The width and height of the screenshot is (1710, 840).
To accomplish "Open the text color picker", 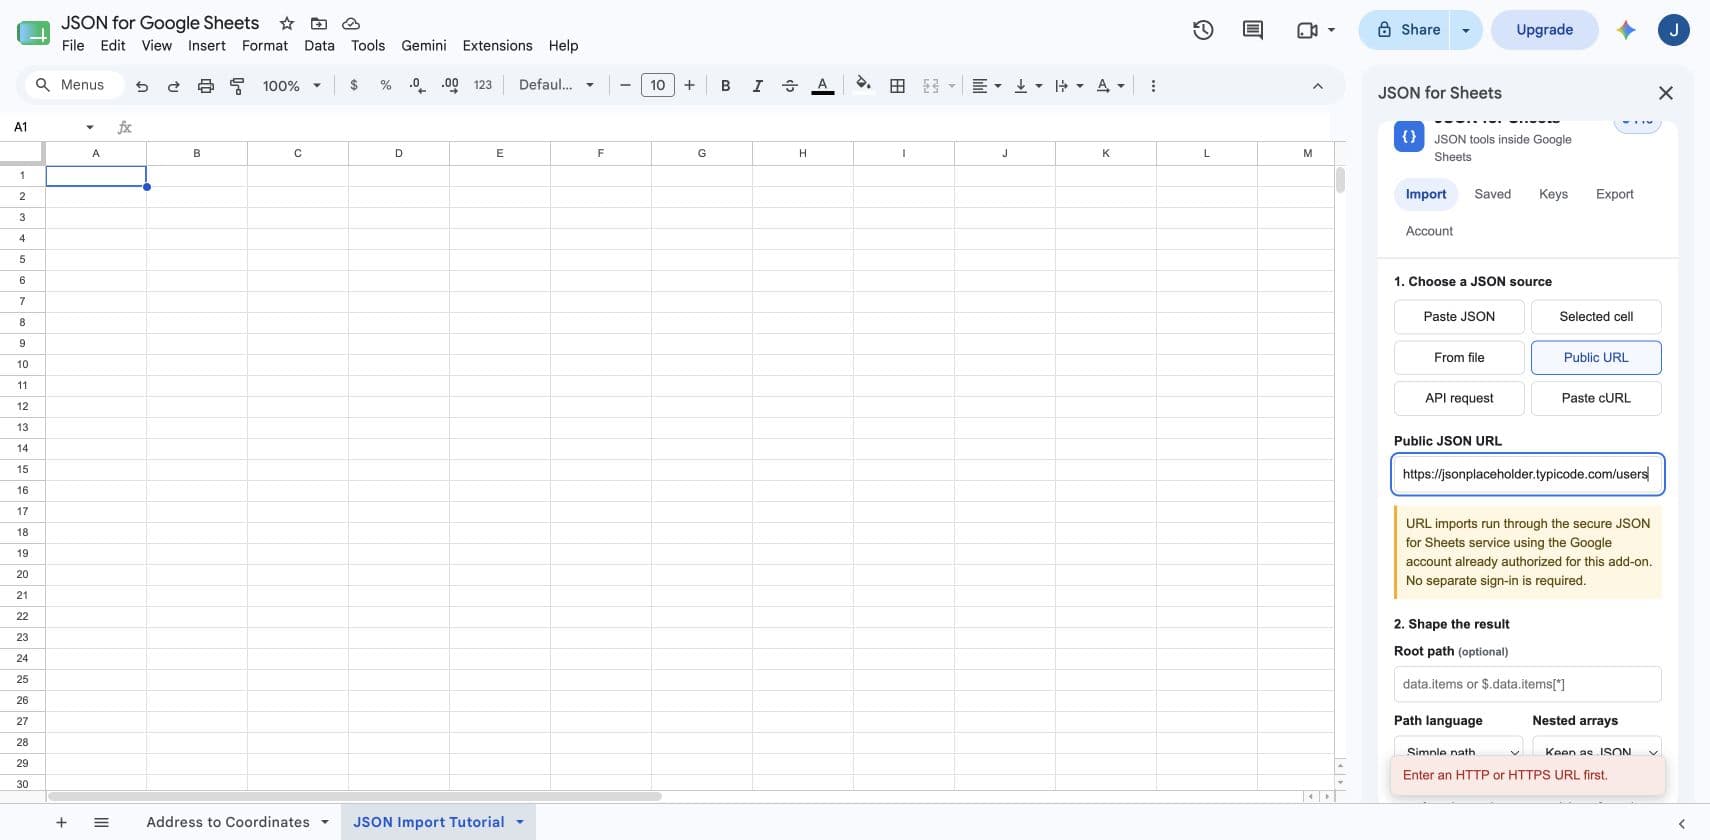I will 823,86.
